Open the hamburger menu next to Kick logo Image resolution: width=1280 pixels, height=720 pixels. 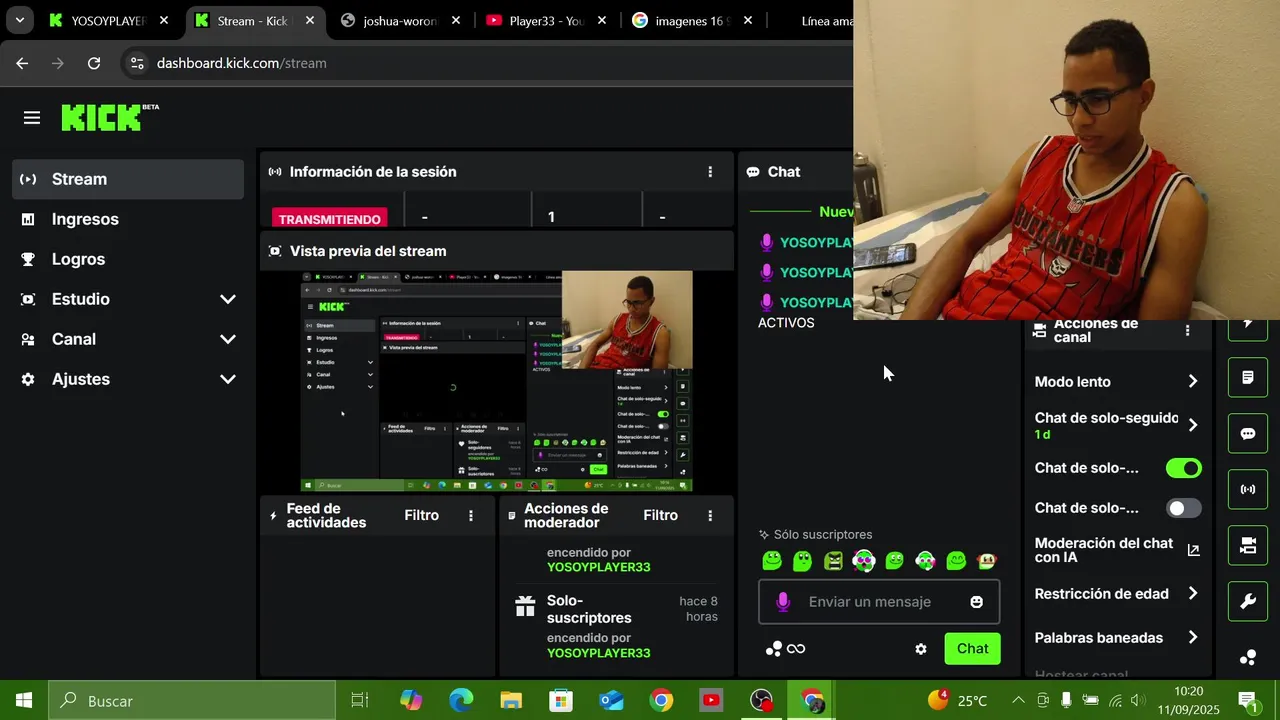click(32, 118)
